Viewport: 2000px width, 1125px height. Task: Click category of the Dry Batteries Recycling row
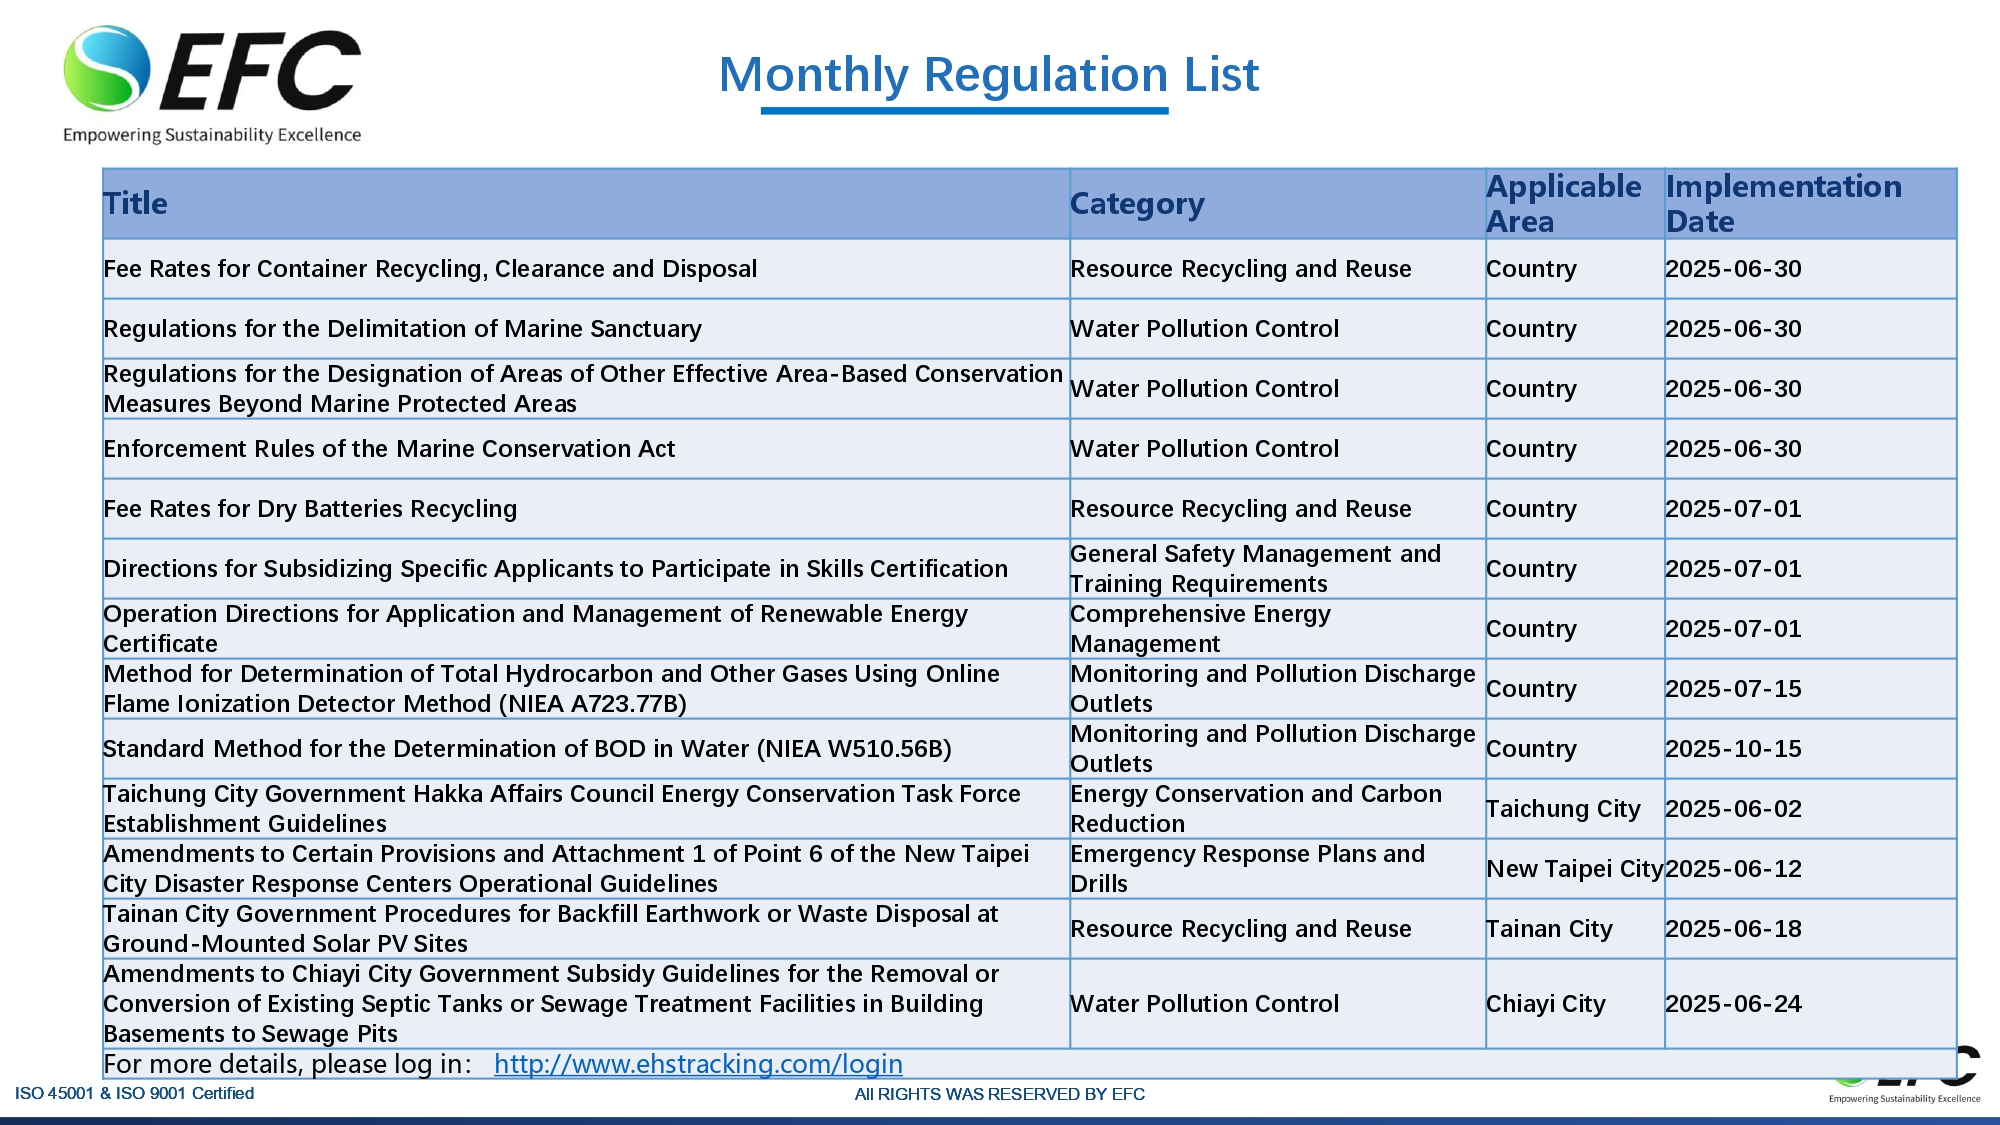1240,509
